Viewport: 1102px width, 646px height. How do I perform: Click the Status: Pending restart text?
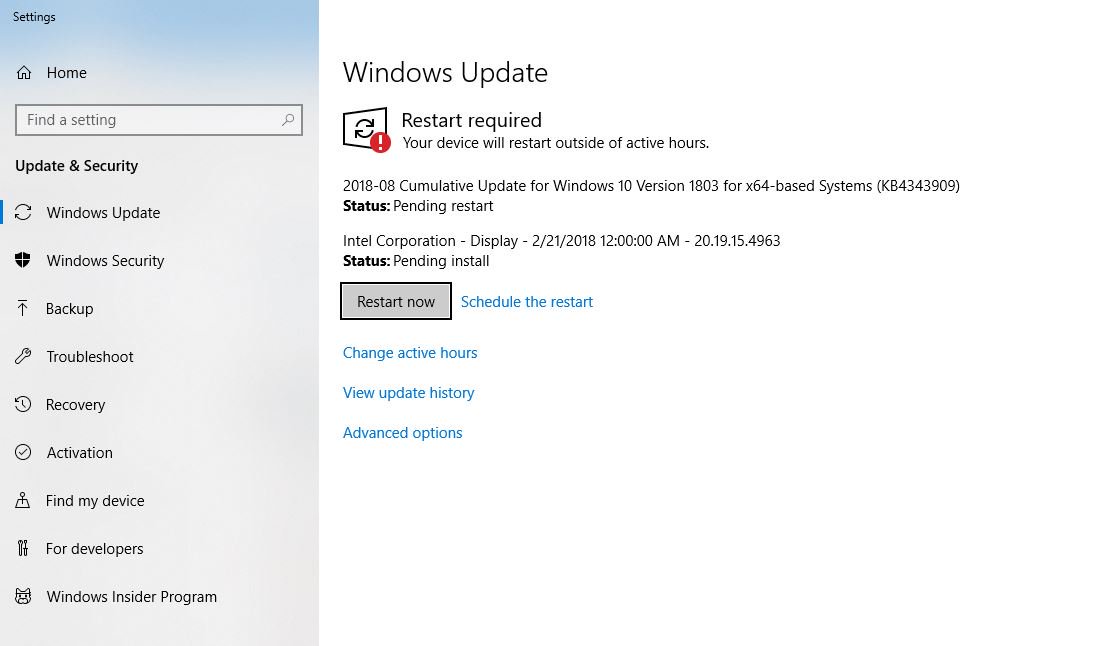[x=418, y=206]
